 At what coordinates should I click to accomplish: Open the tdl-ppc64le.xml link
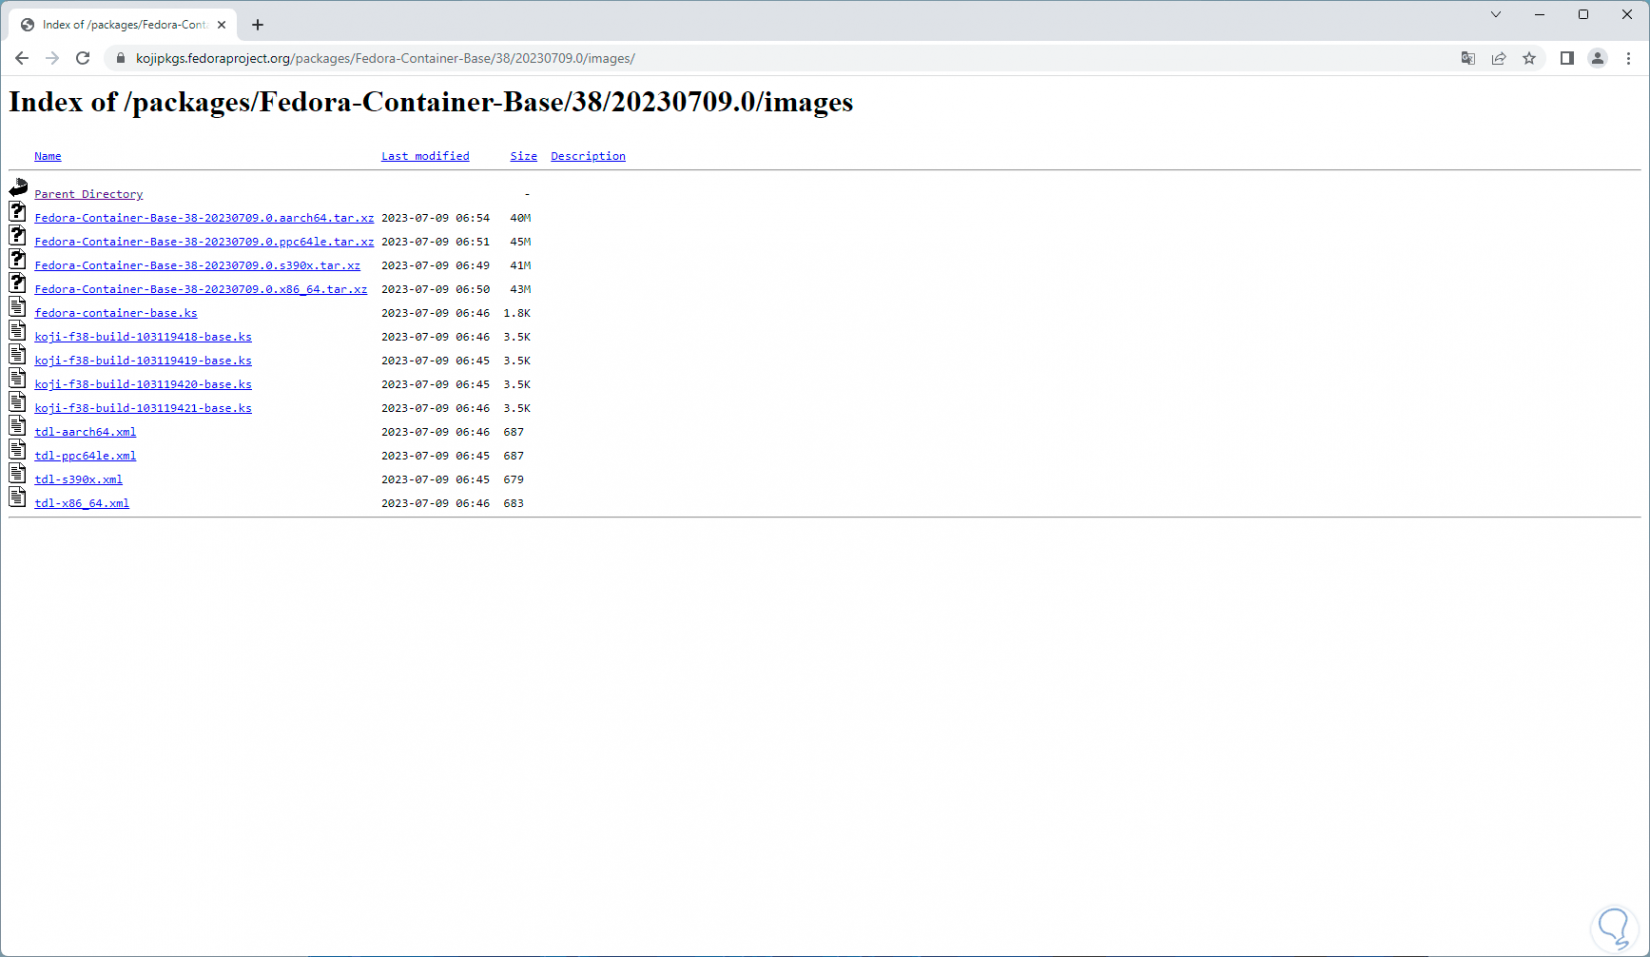click(85, 456)
